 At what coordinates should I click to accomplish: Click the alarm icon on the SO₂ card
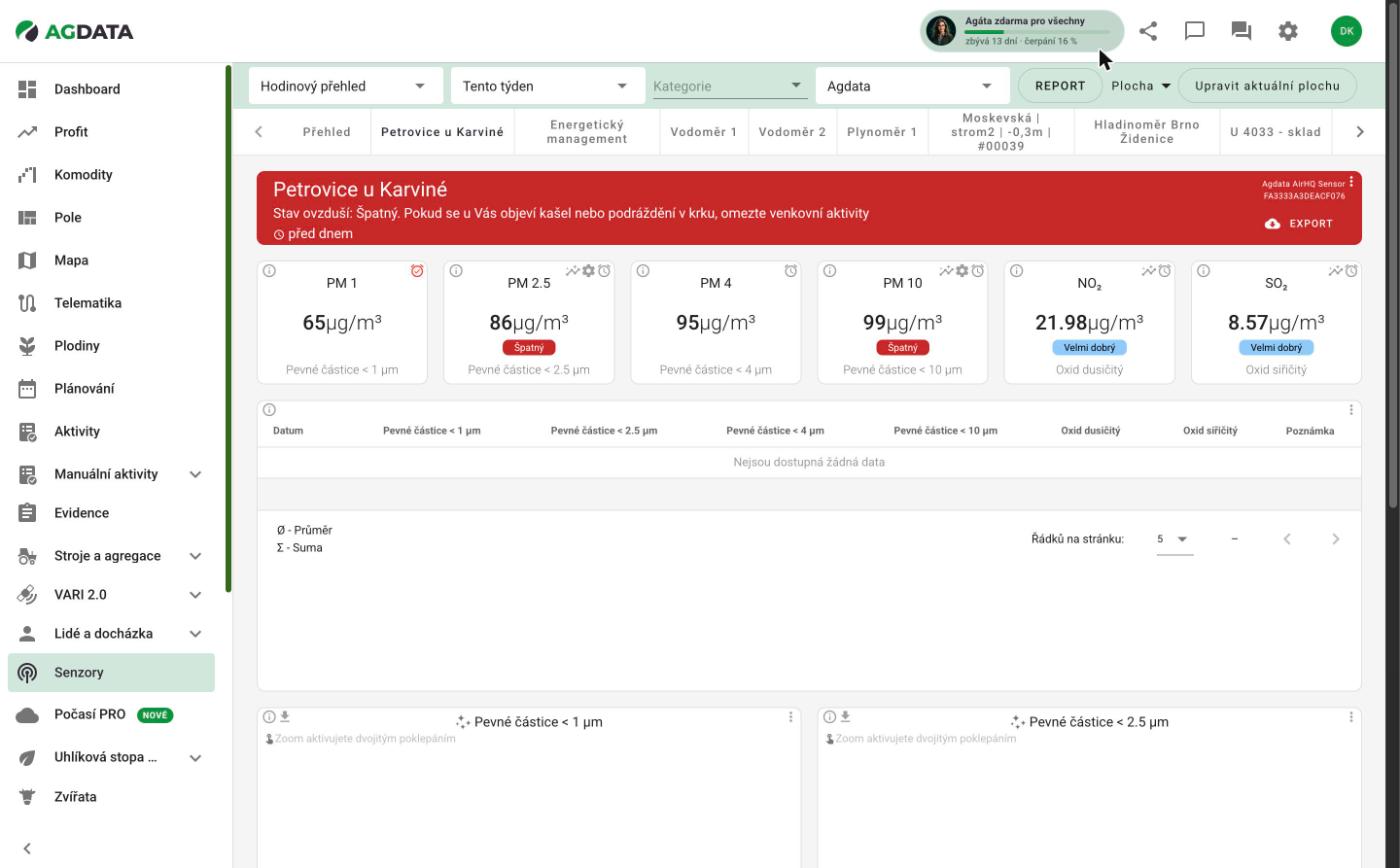pyautogui.click(x=1352, y=271)
